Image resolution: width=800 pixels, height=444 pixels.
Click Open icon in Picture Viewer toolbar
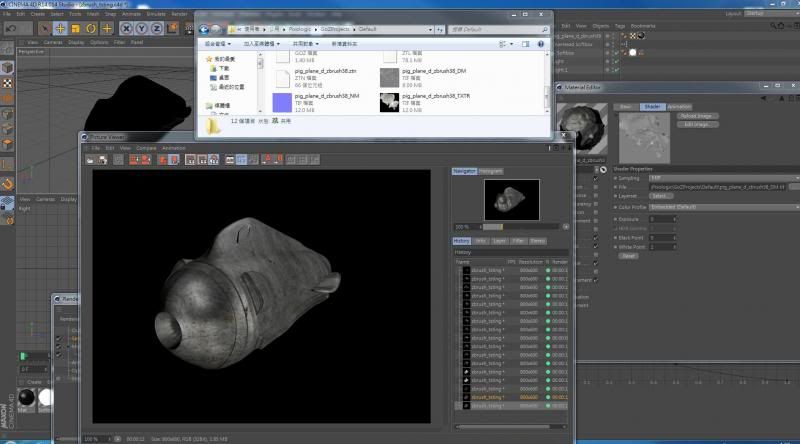pyautogui.click(x=90, y=159)
